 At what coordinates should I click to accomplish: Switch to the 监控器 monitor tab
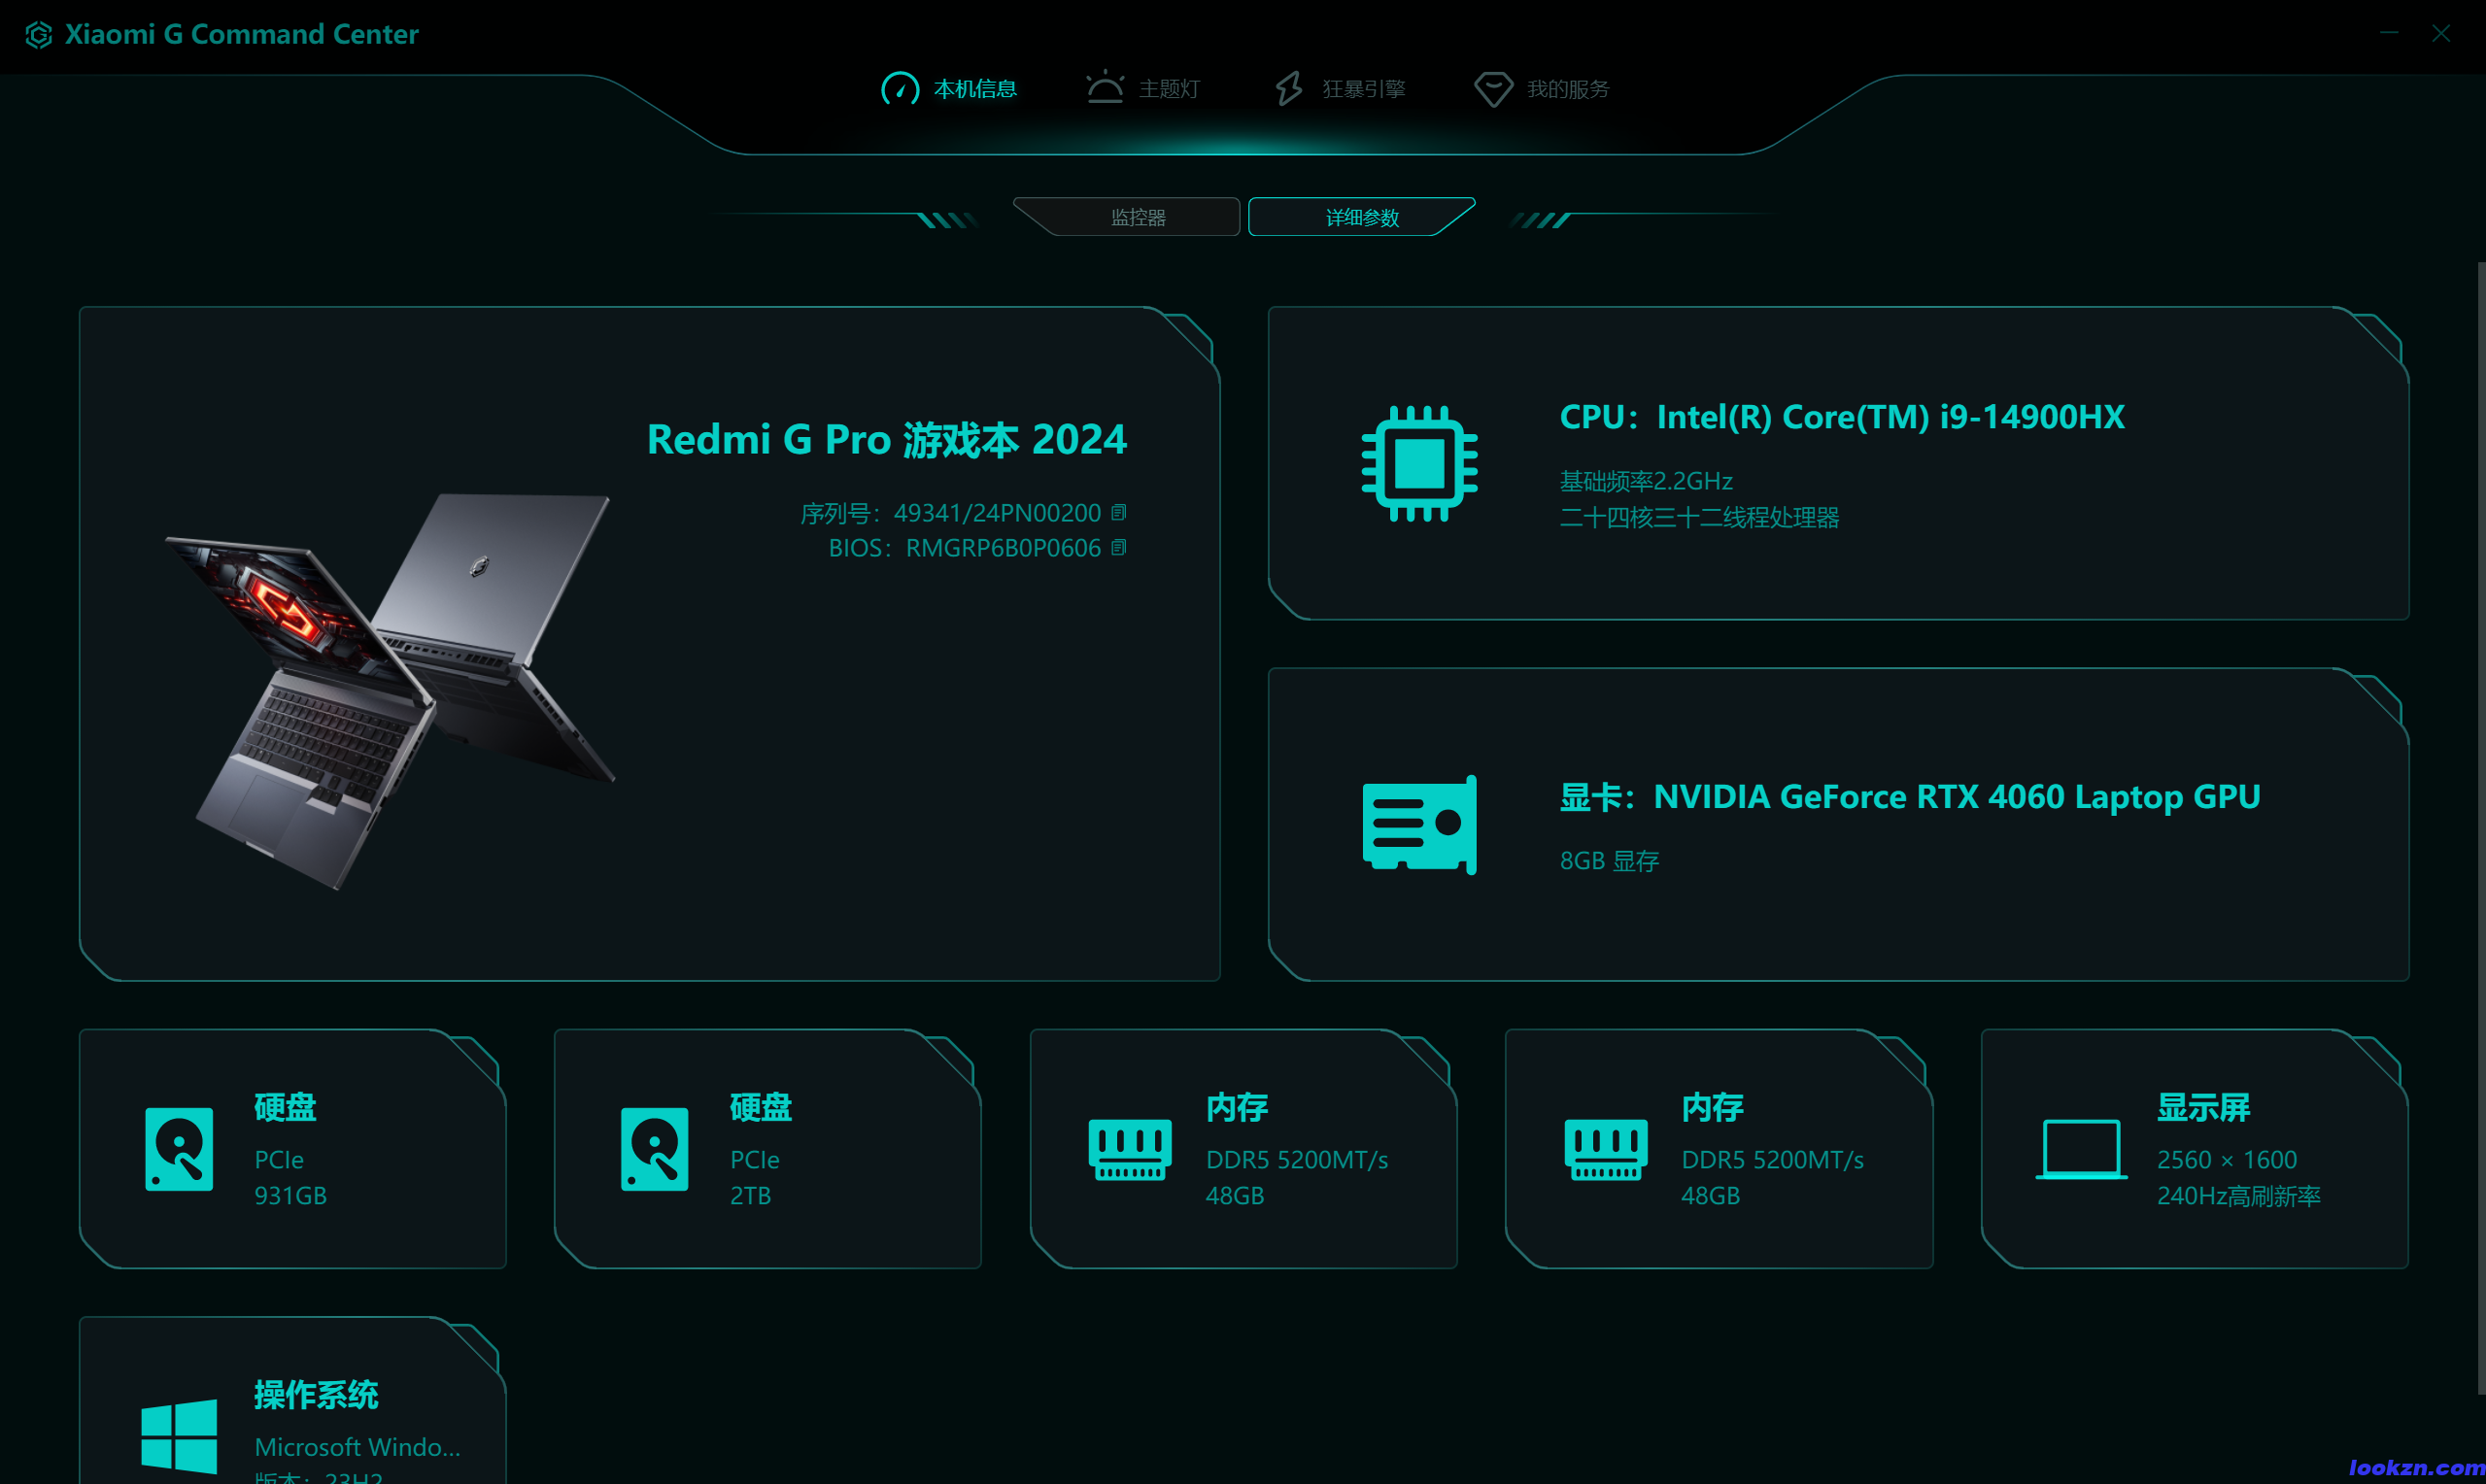(1138, 217)
